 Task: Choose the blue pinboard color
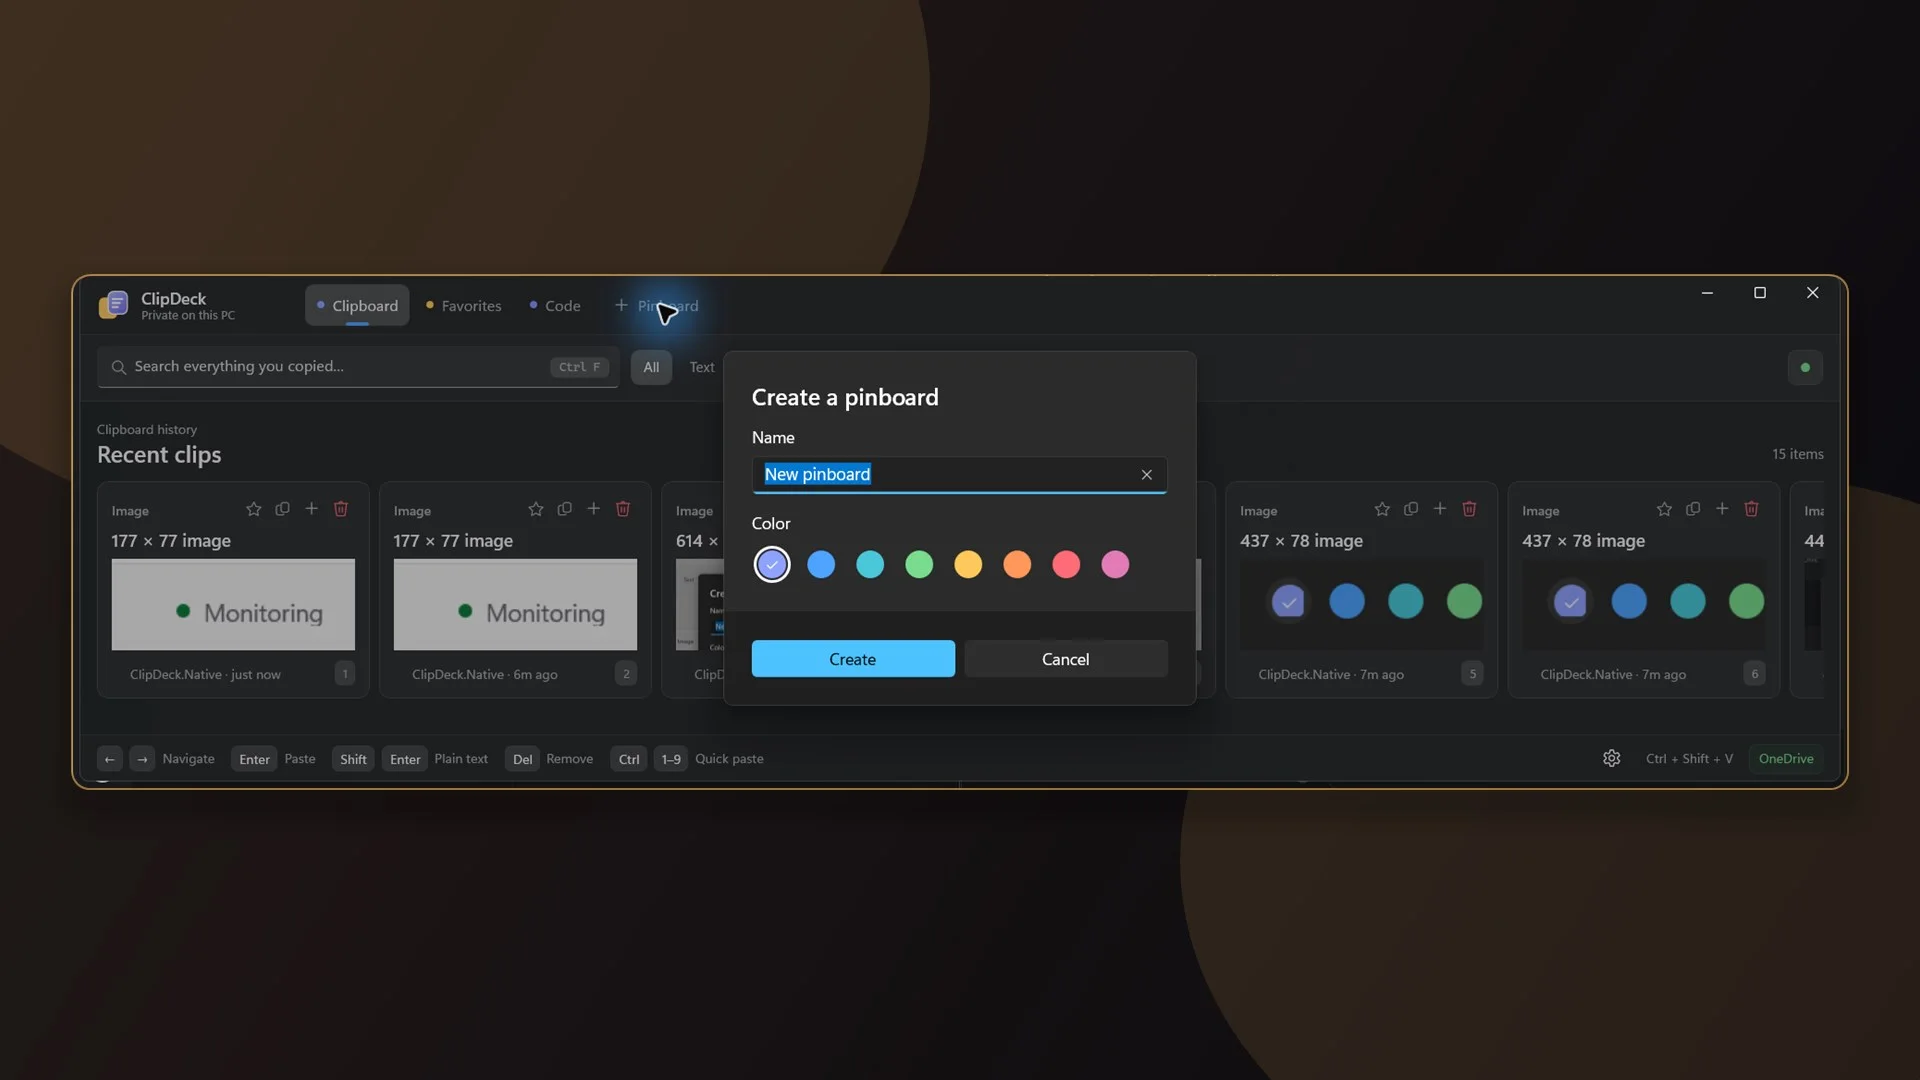tap(821, 565)
